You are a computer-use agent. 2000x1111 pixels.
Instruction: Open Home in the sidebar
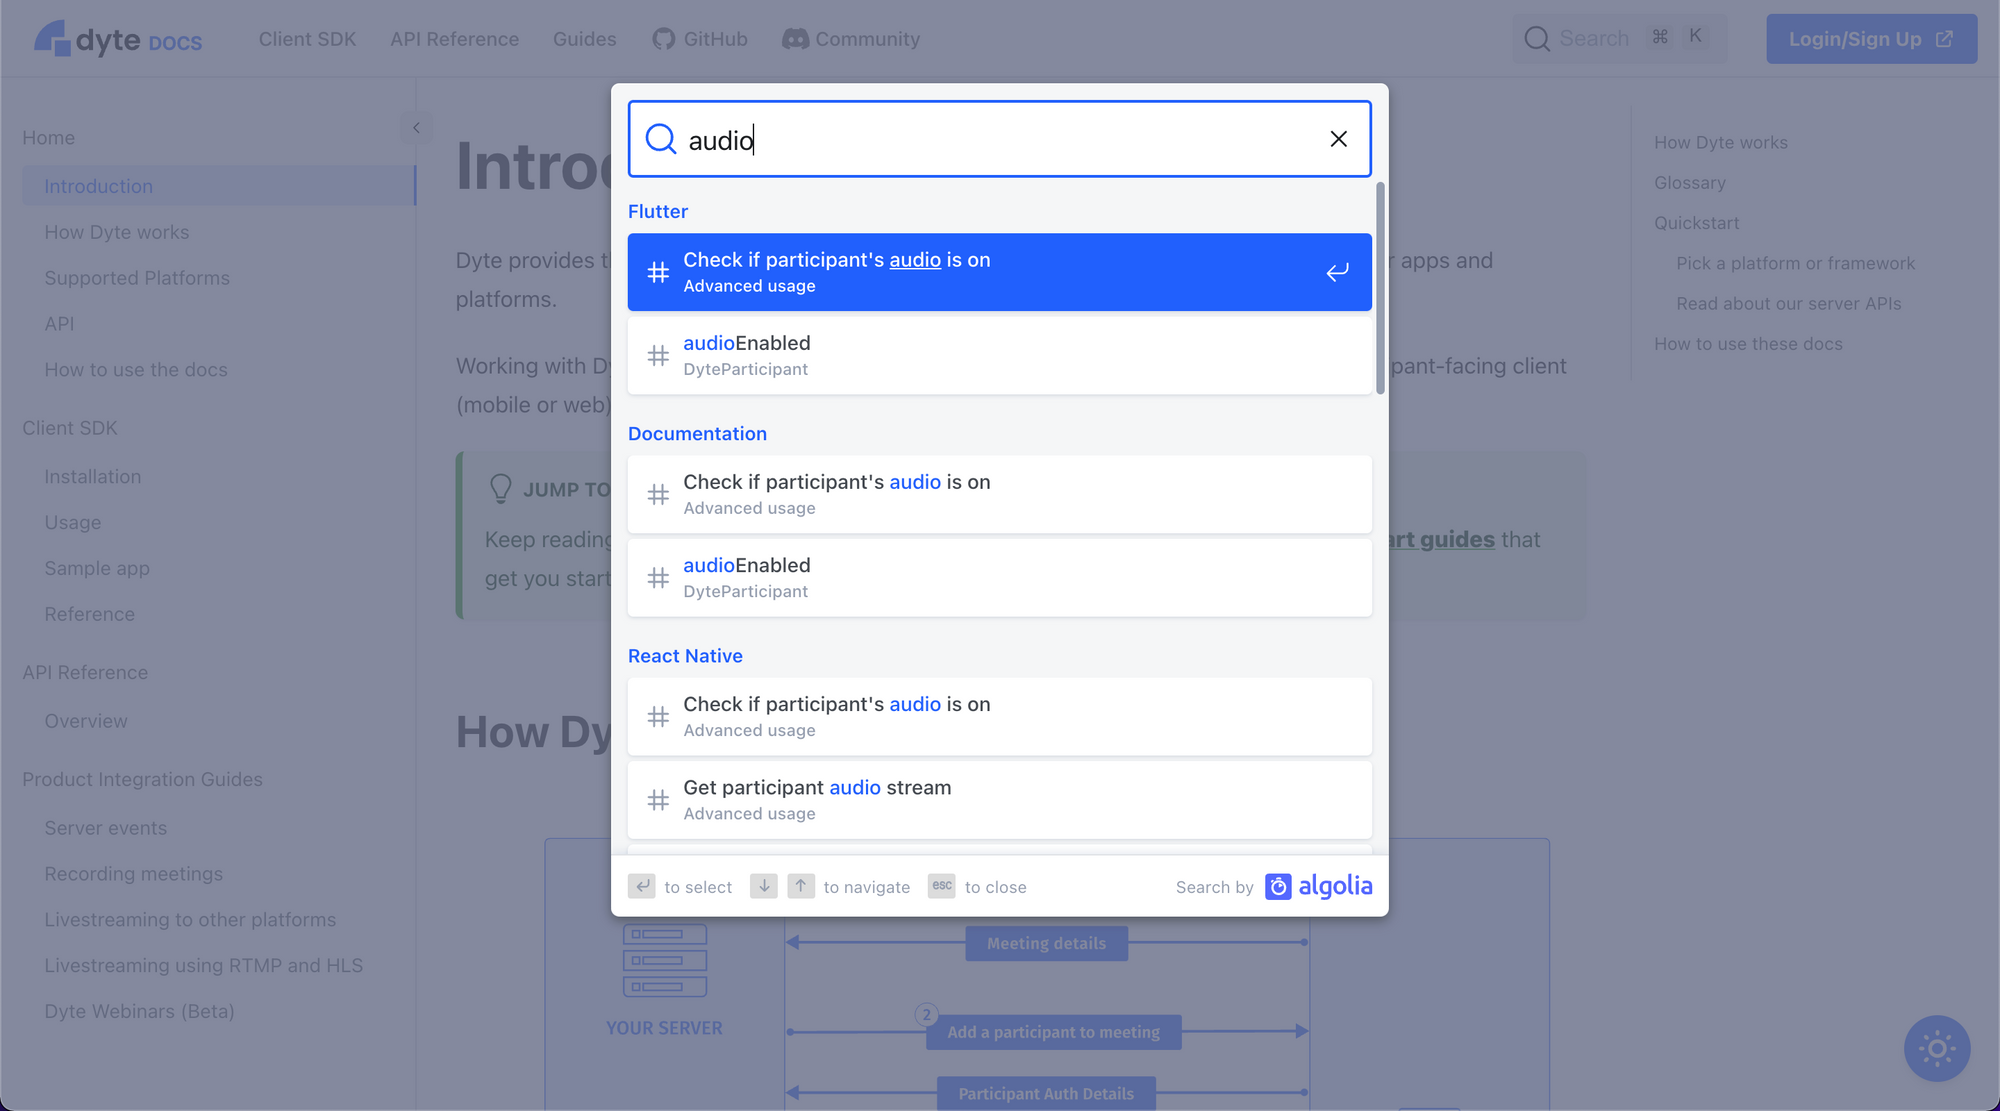[48, 138]
